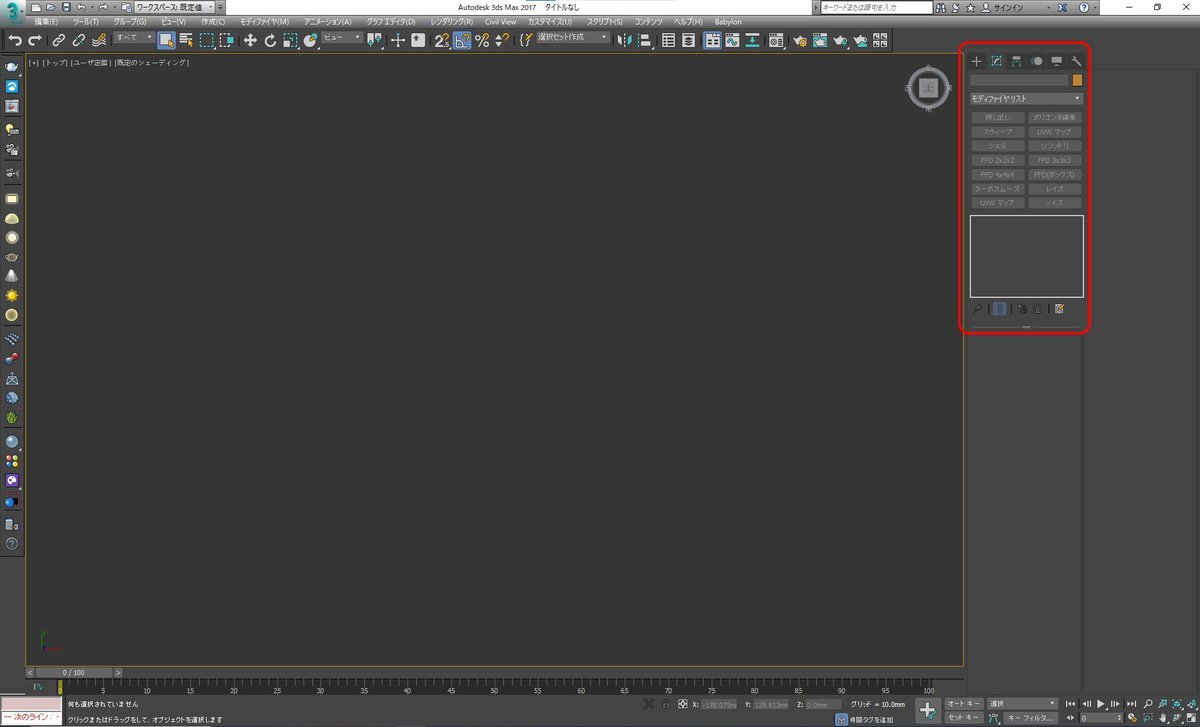
Task: Open the モディファイヤ(M) menu
Action: click(265, 21)
